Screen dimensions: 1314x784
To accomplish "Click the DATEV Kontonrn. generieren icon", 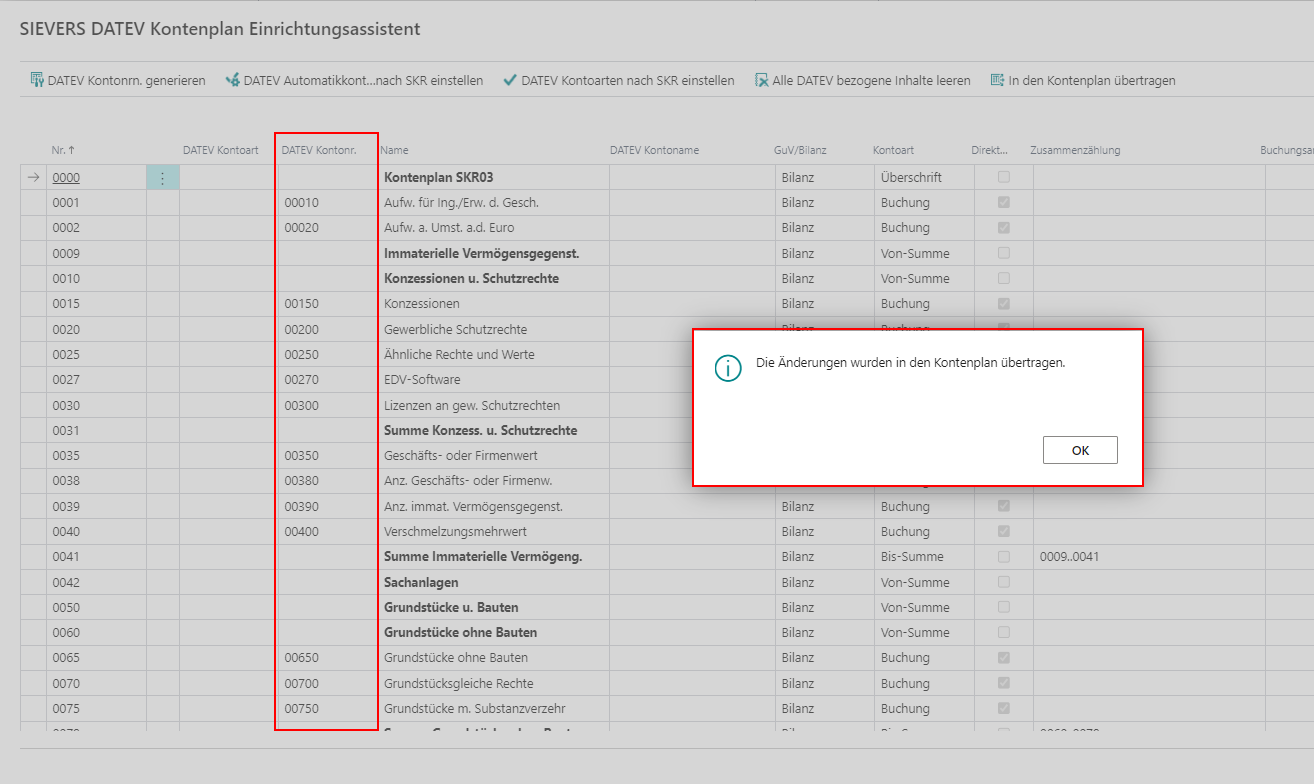I will click(37, 80).
